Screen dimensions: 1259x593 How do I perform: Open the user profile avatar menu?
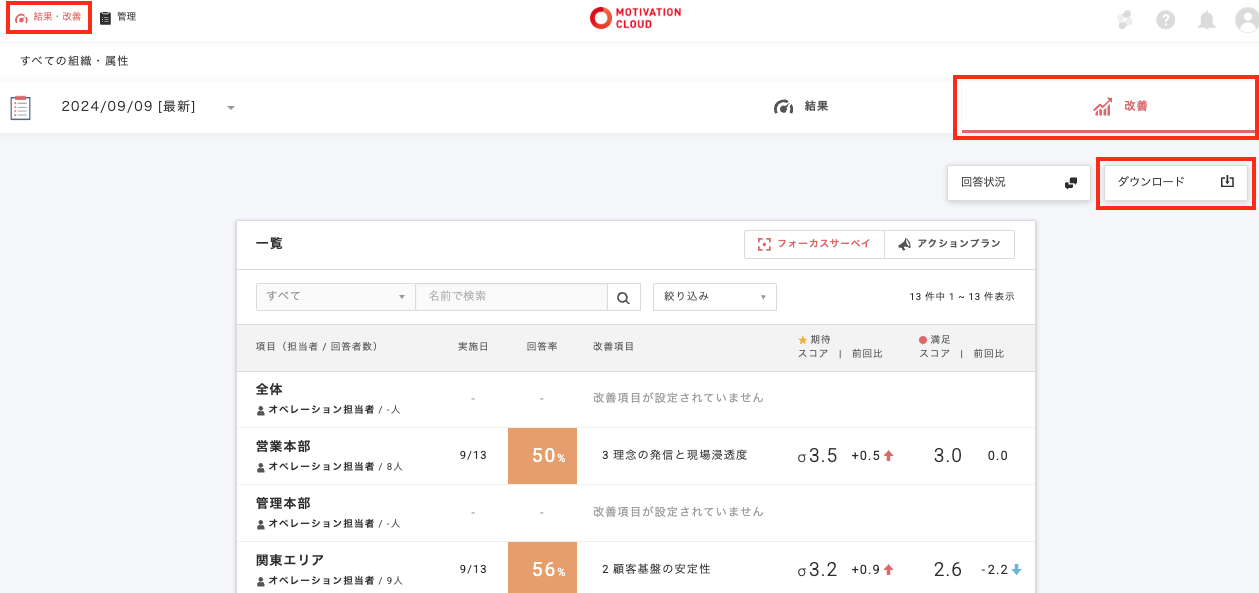click(1246, 20)
